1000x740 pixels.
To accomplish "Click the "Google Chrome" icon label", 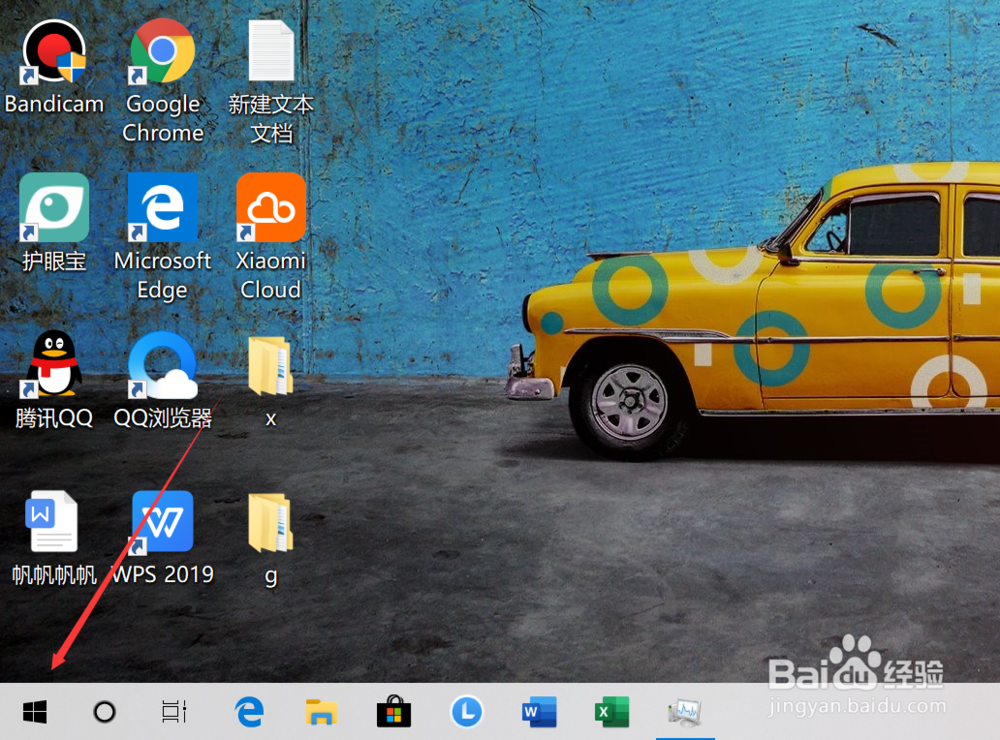I will pyautogui.click(x=163, y=118).
